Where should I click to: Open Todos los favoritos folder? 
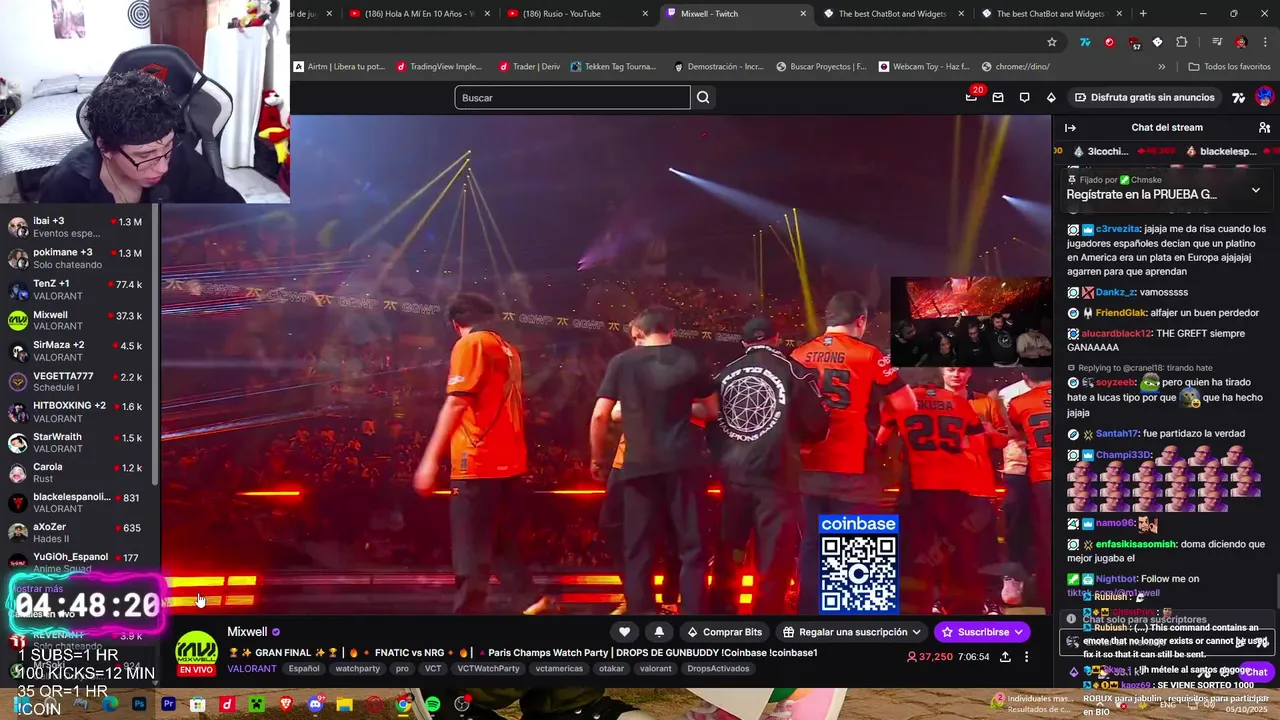click(x=1229, y=67)
